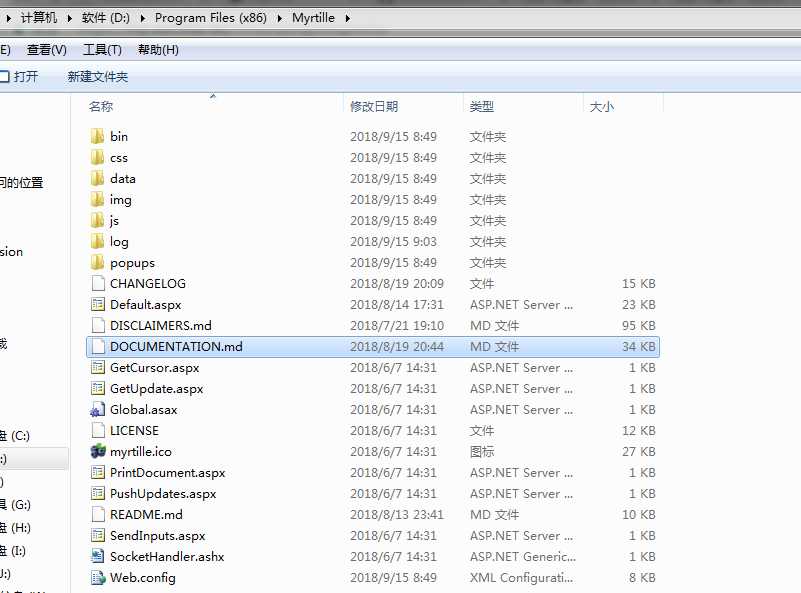This screenshot has height=593, width=801.
Task: Click the LICENSE file icon
Action: (98, 430)
